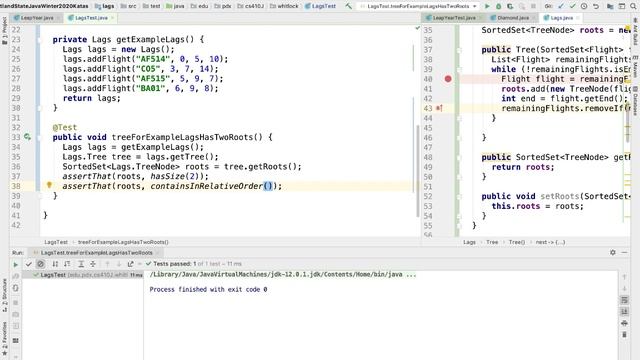Open the Favorites tool window side tab
Image resolution: width=640 pixels, height=360 pixels.
(4, 338)
